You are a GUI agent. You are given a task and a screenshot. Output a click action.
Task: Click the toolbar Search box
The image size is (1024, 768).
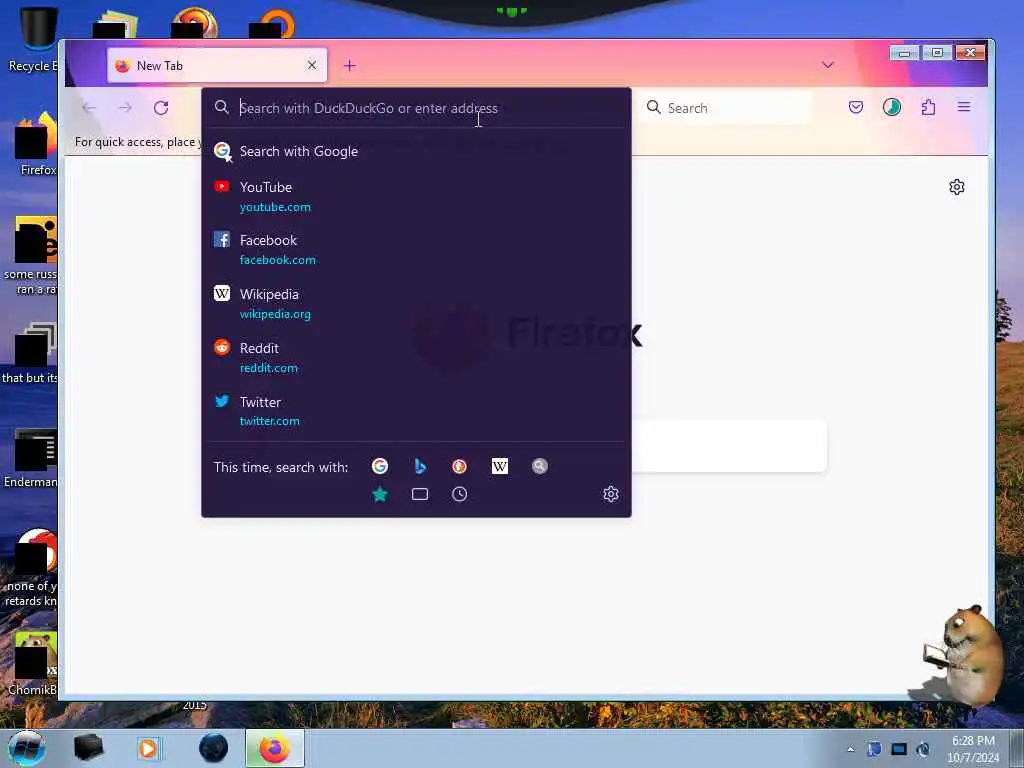click(726, 108)
